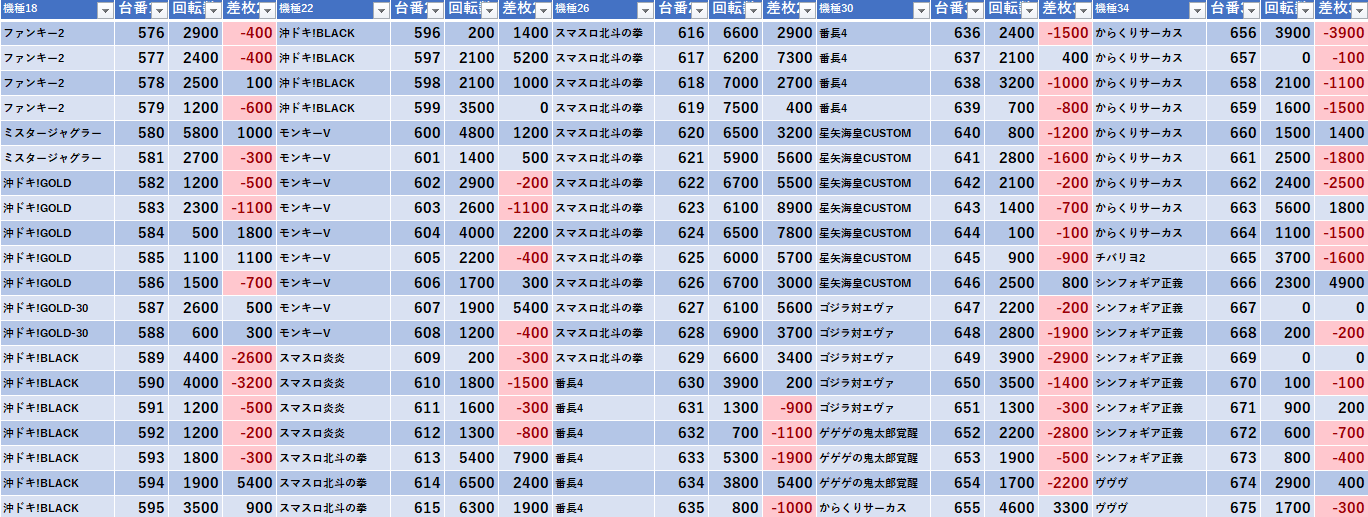1368x517 pixels.
Task: Select the ヴヴヴ cell in row 674
Action: click(x=1148, y=483)
